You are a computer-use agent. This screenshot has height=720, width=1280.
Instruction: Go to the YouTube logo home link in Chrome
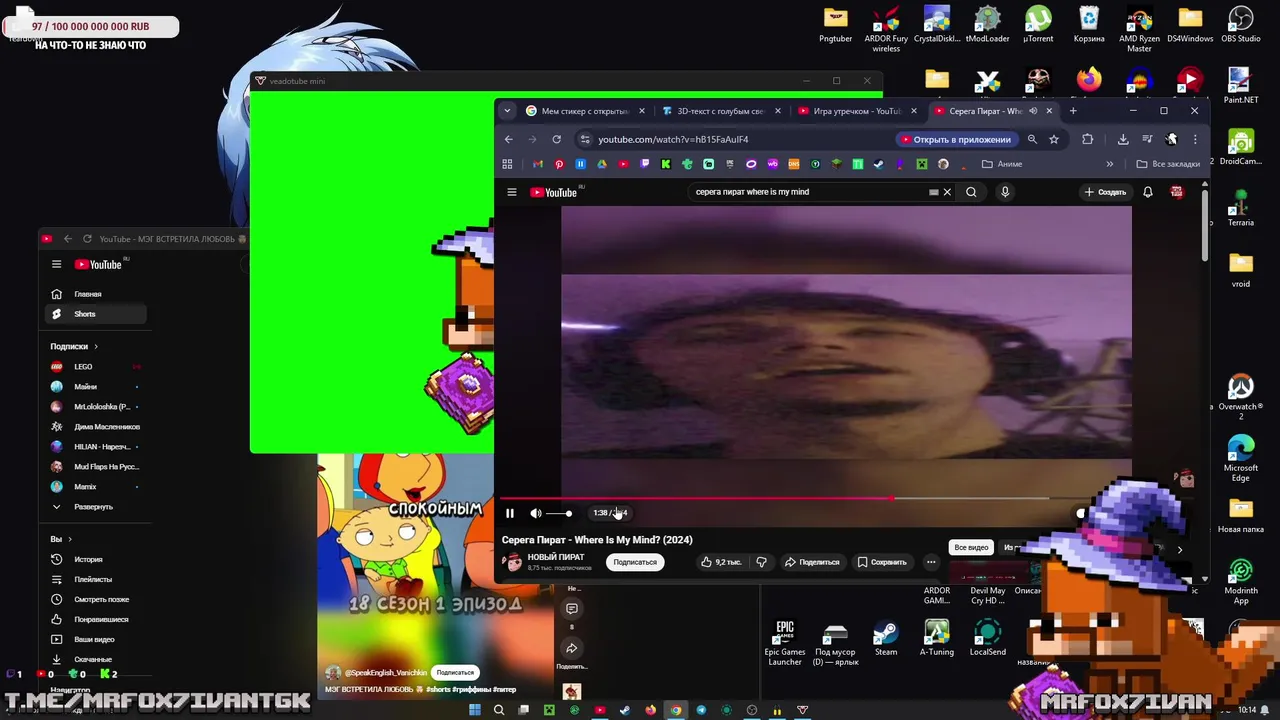tap(555, 192)
